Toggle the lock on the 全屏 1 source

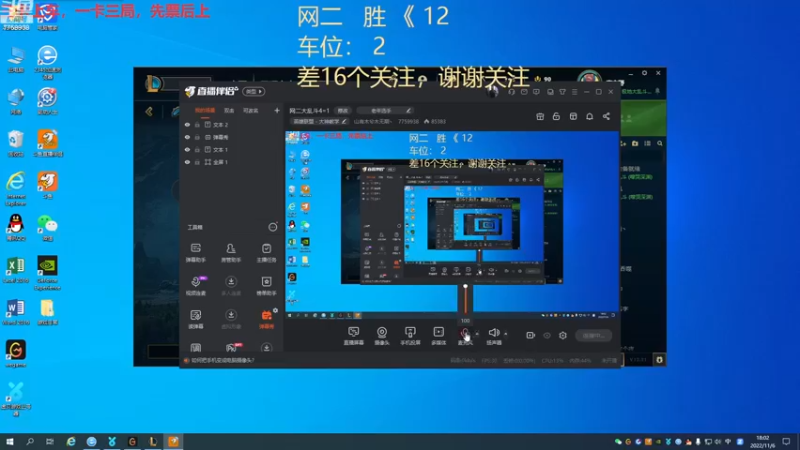197,162
